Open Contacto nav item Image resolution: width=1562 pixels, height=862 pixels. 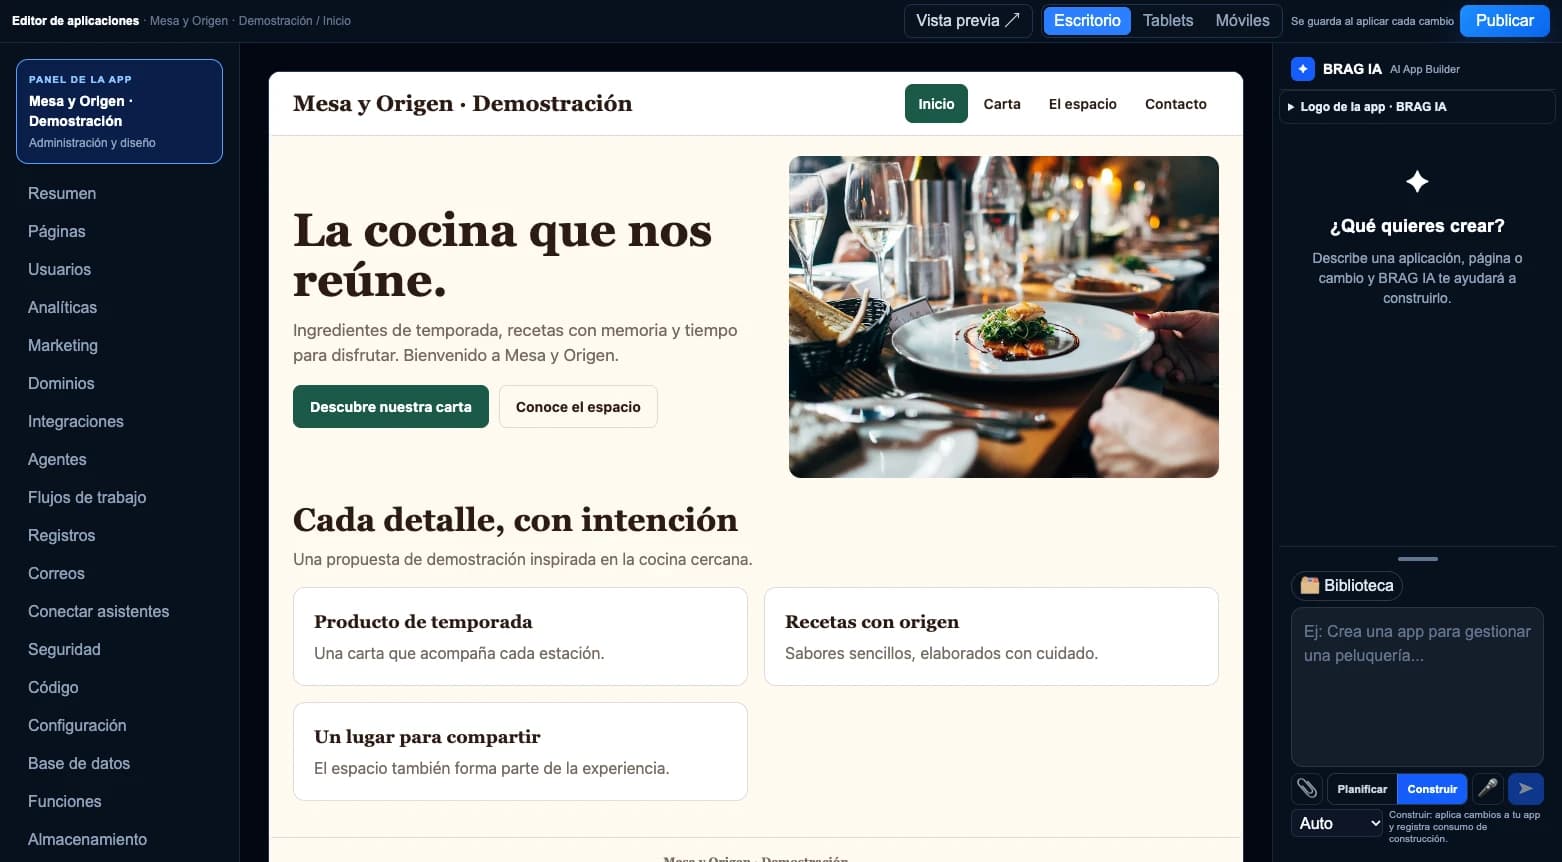click(1176, 104)
